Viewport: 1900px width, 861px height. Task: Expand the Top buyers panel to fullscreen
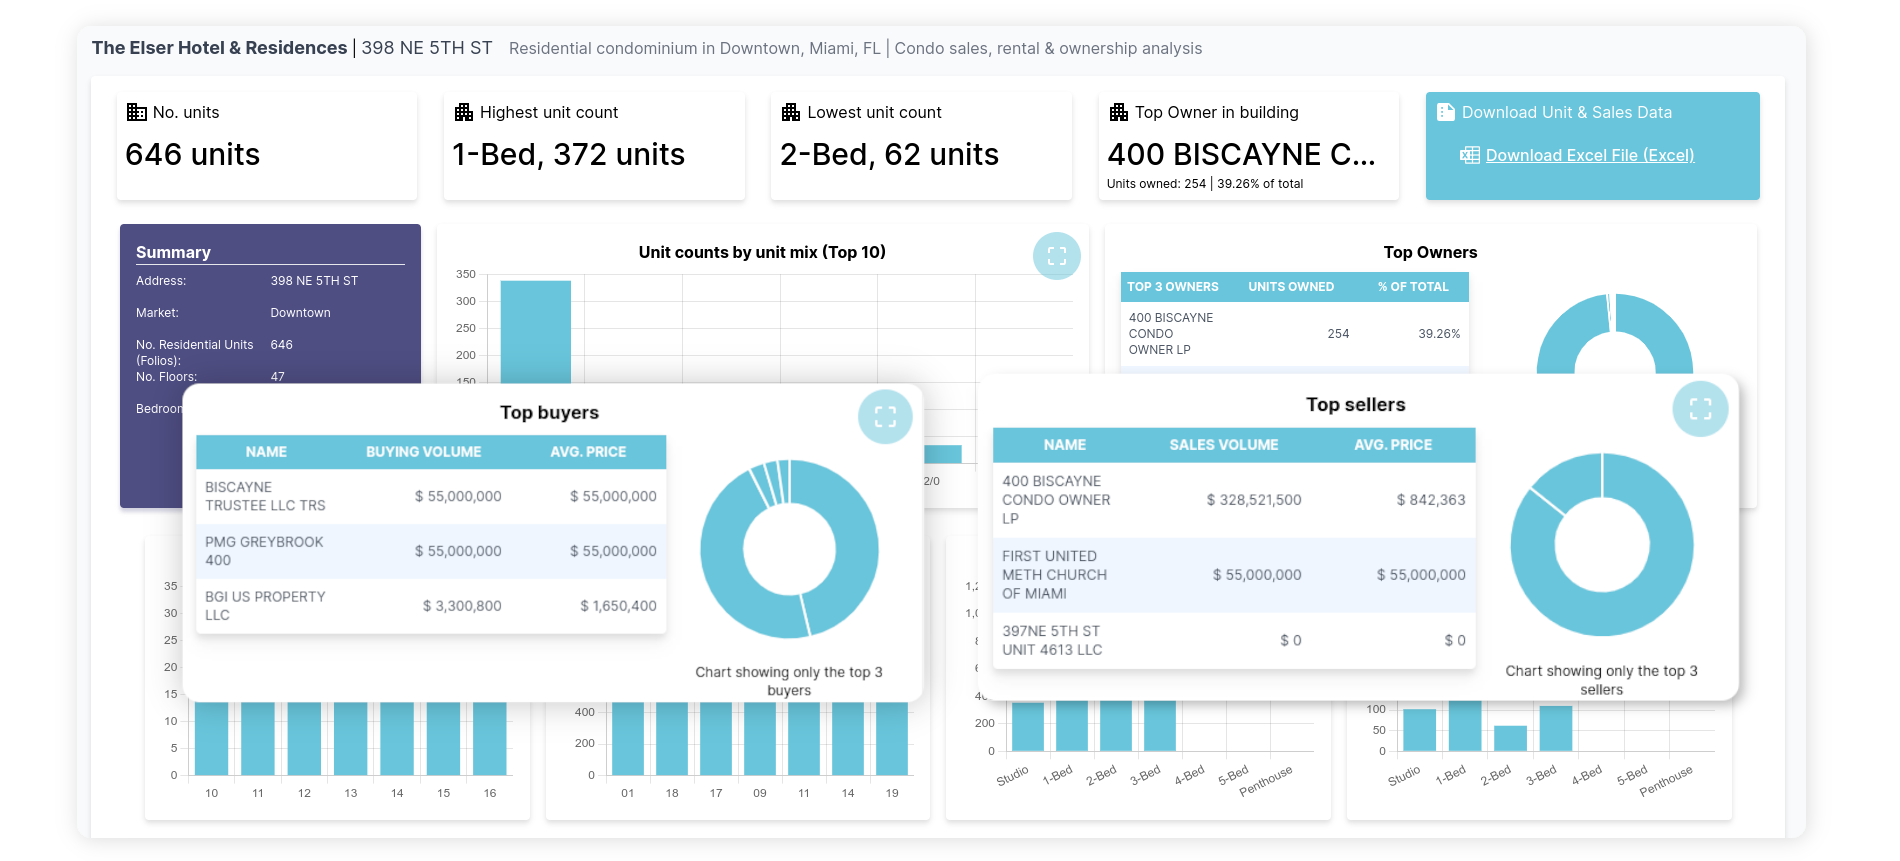[885, 417]
